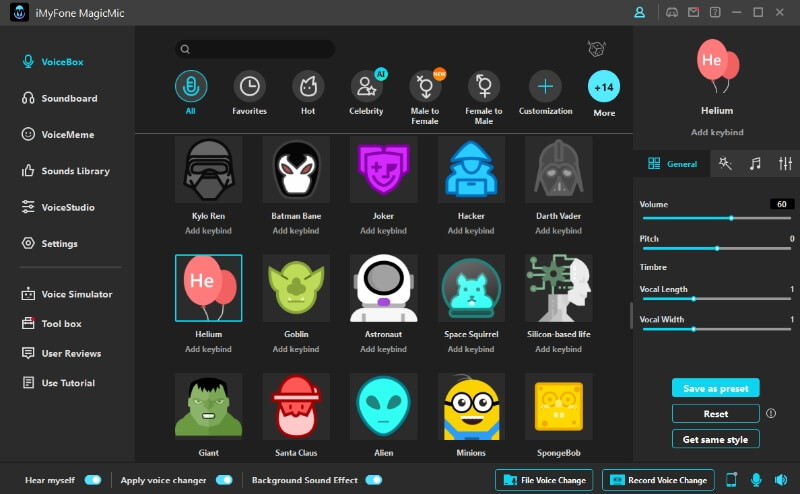
Task: Open File Voice Change
Action: point(544,480)
